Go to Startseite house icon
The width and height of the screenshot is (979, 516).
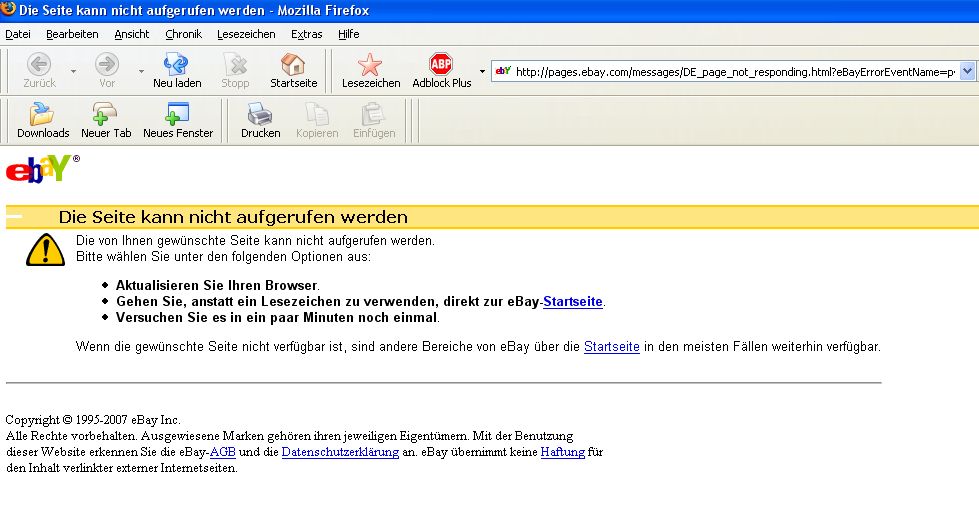tap(293, 64)
